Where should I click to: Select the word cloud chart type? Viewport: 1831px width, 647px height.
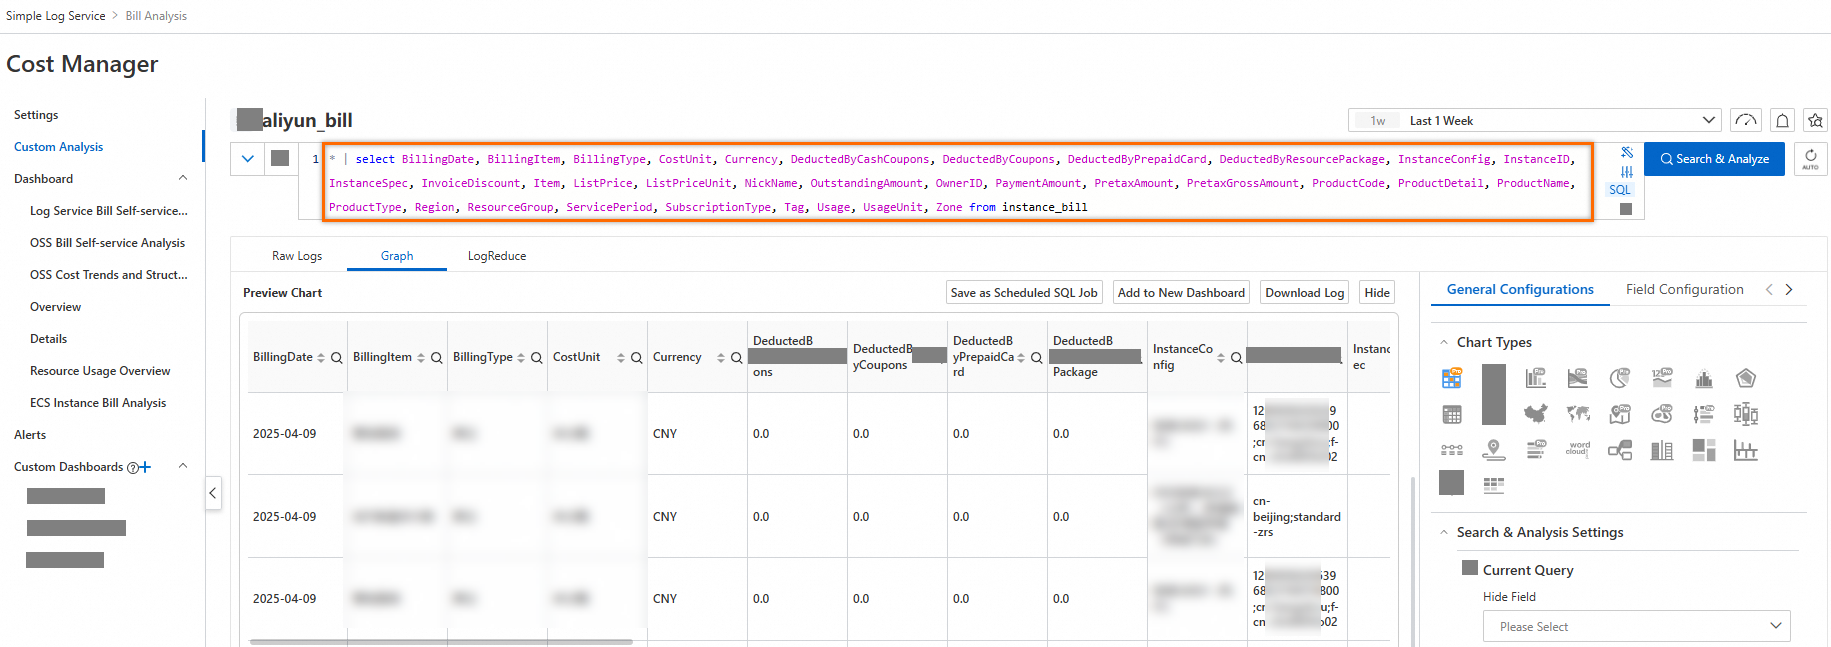point(1578,450)
